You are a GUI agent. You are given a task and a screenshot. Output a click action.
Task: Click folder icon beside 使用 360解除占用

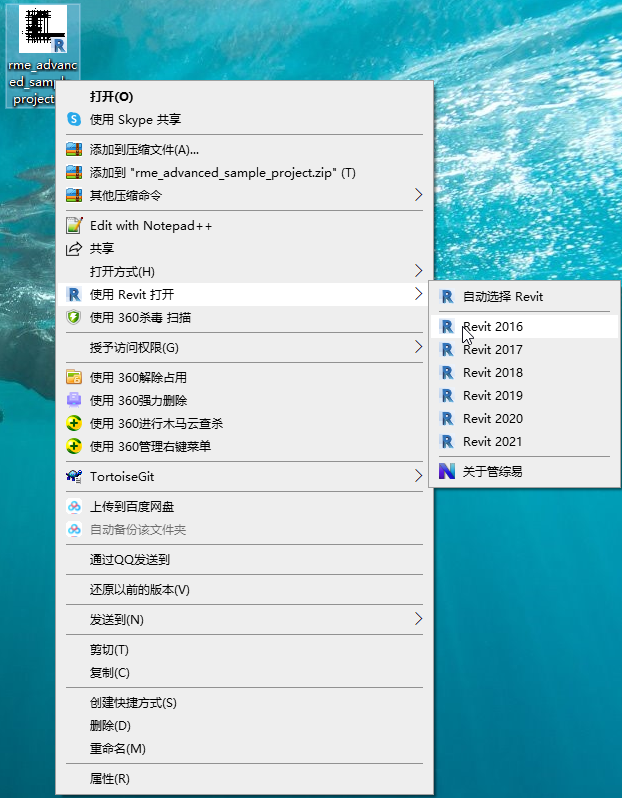click(x=74, y=377)
